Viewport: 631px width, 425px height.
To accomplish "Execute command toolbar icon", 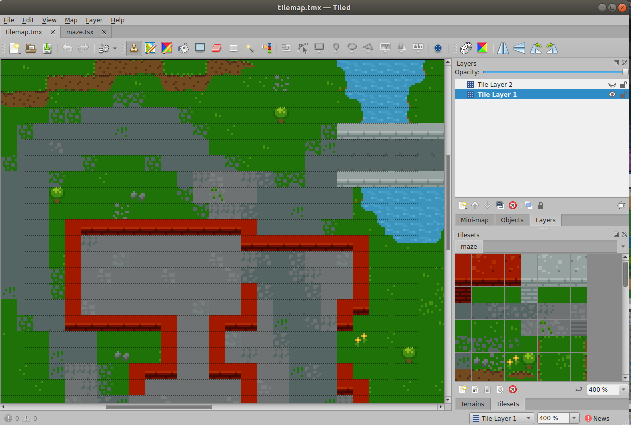I will [x=104, y=48].
